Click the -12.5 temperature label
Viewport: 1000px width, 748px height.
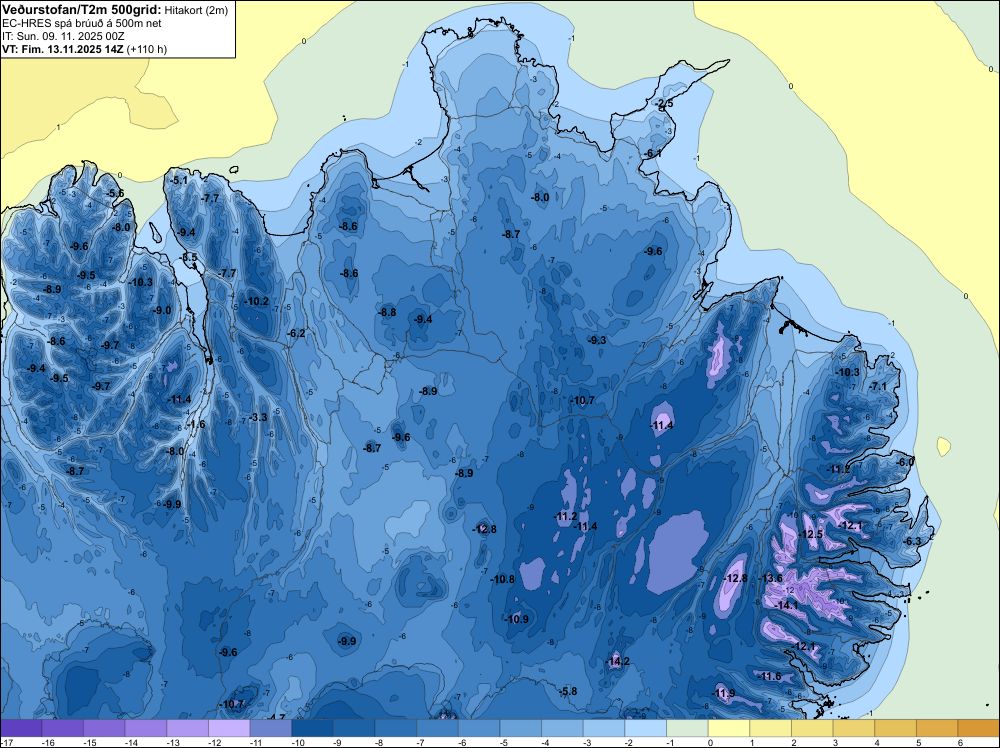pyautogui.click(x=811, y=534)
